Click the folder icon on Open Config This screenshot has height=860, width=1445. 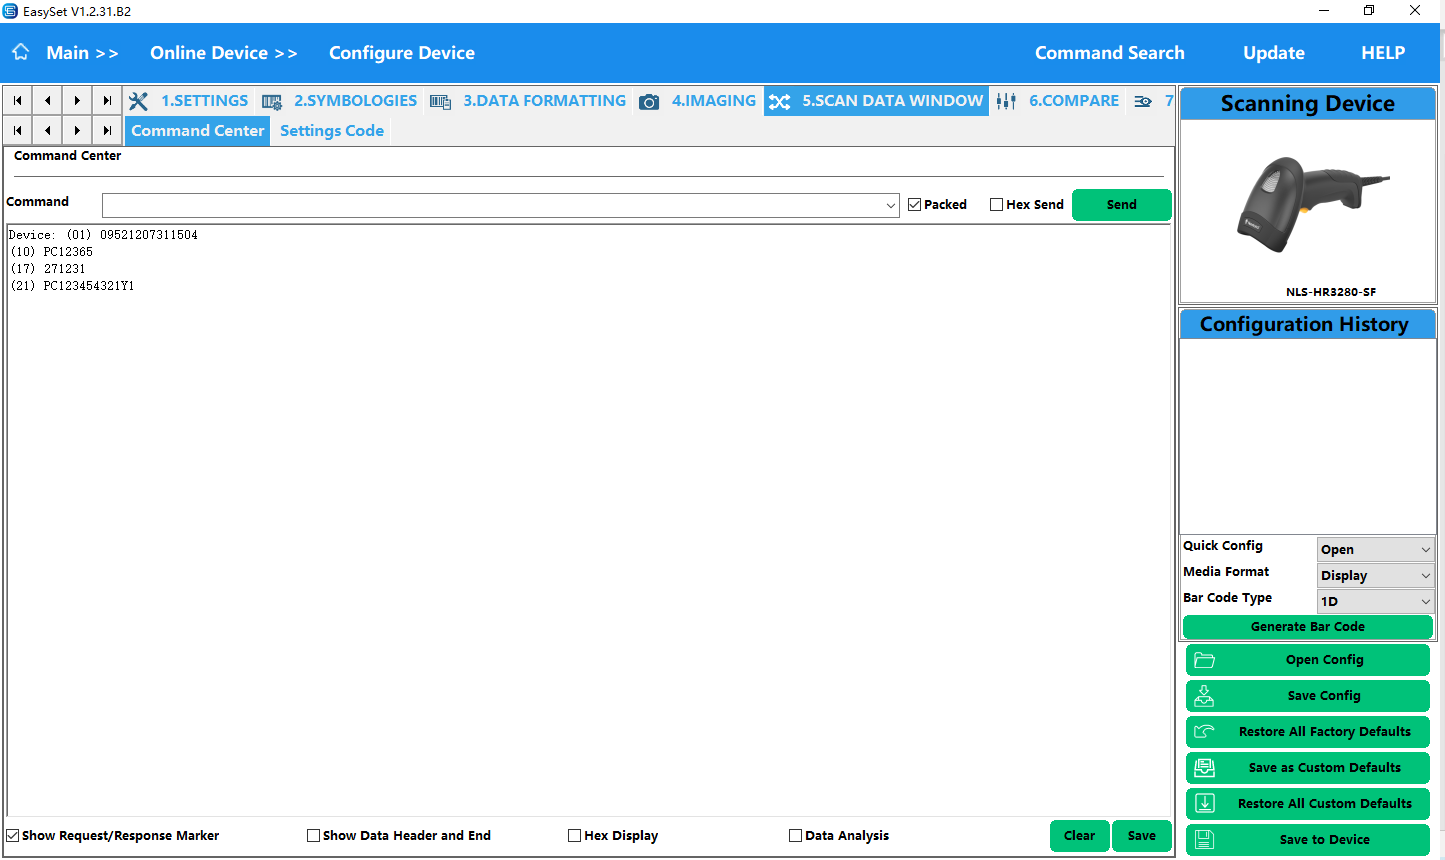pyautogui.click(x=1204, y=660)
